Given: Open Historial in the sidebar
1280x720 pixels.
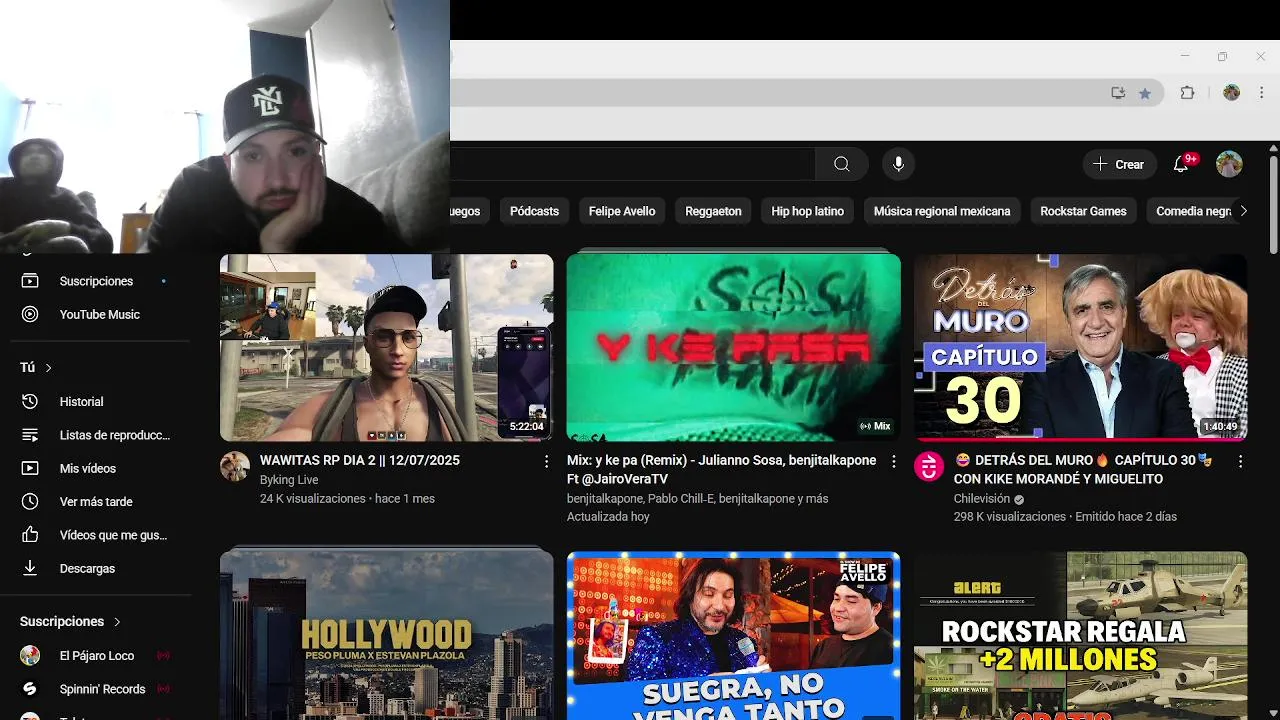Looking at the screenshot, I should pyautogui.click(x=81, y=401).
